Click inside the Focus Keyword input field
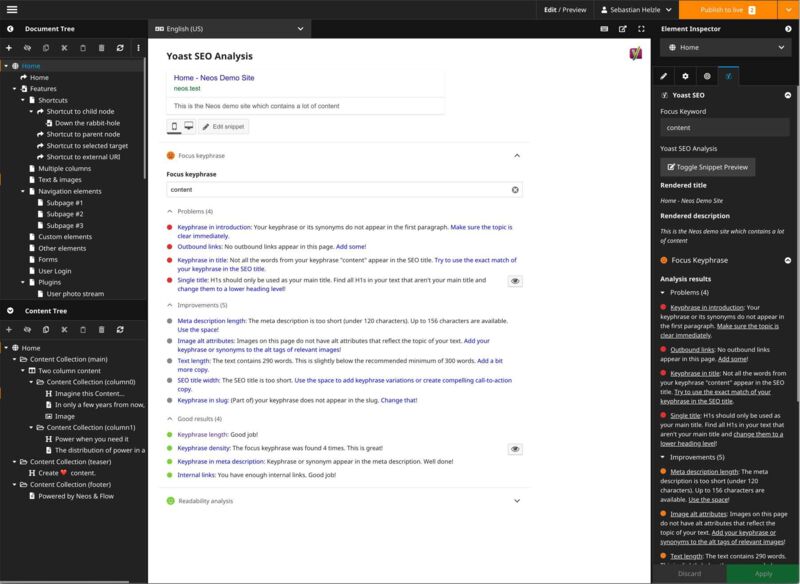 coord(727,127)
